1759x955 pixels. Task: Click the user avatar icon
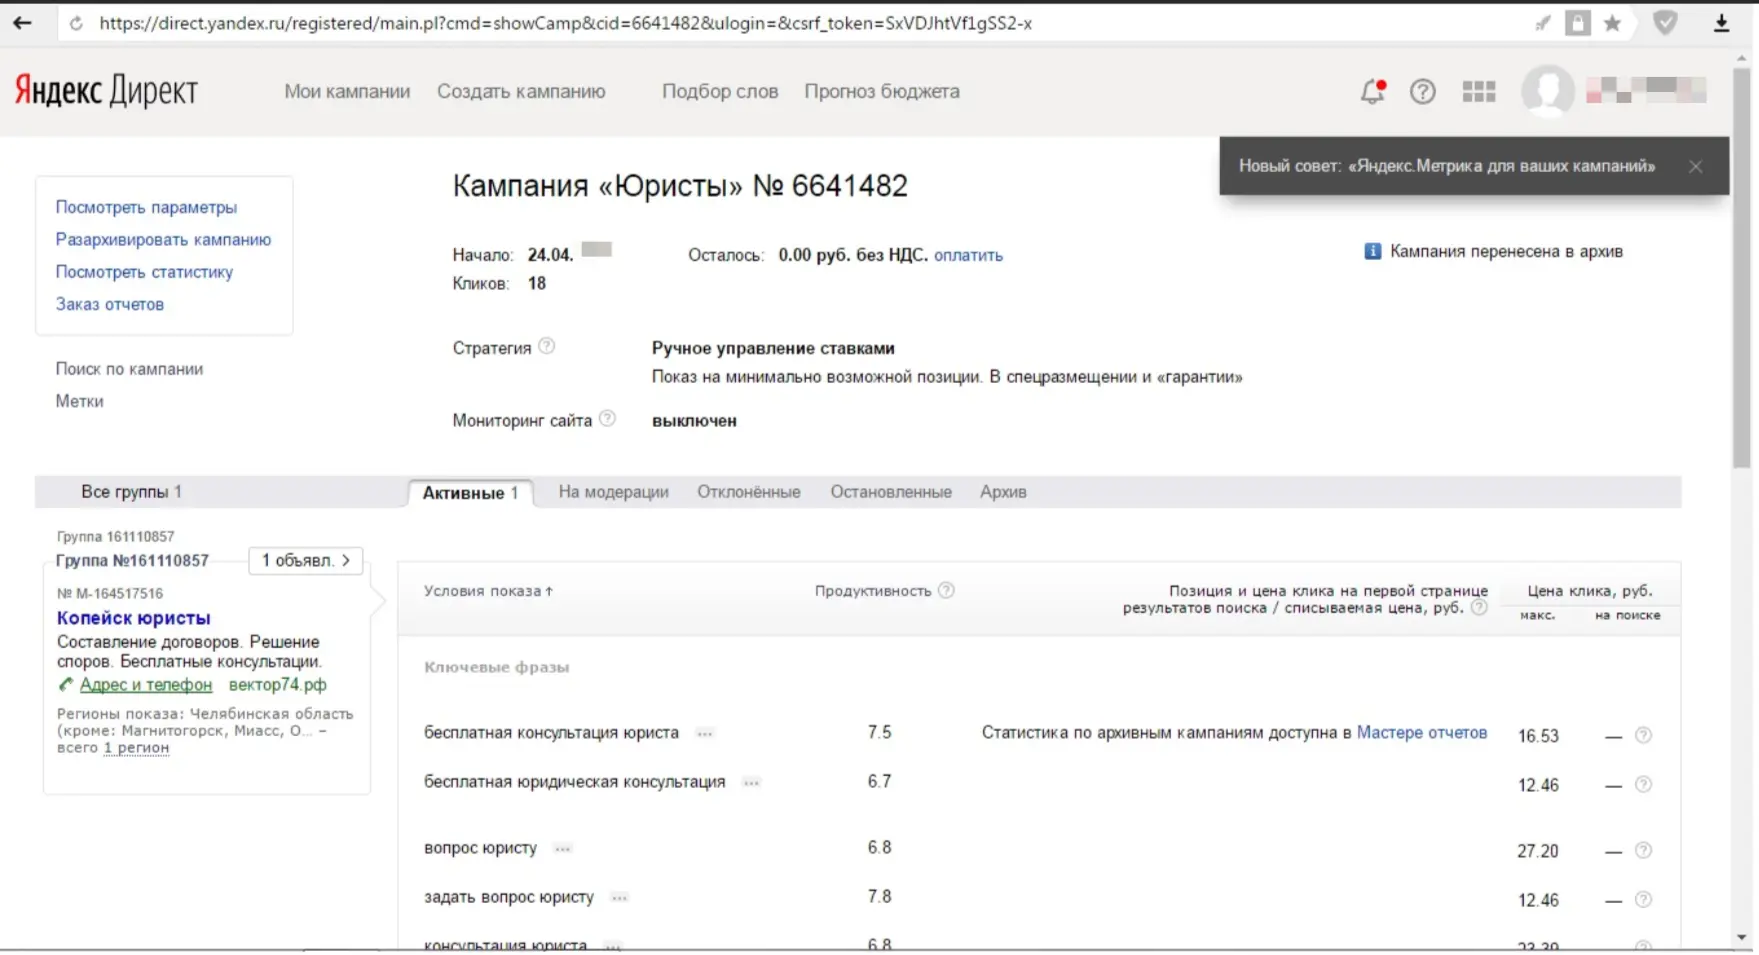coord(1547,91)
